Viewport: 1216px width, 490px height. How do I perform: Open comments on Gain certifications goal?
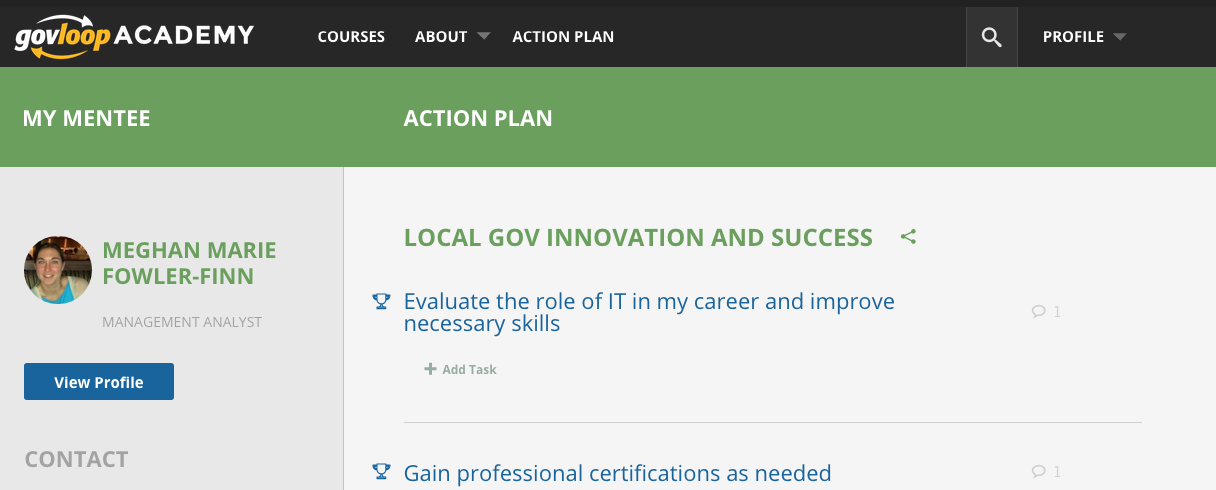[x=1045, y=472]
